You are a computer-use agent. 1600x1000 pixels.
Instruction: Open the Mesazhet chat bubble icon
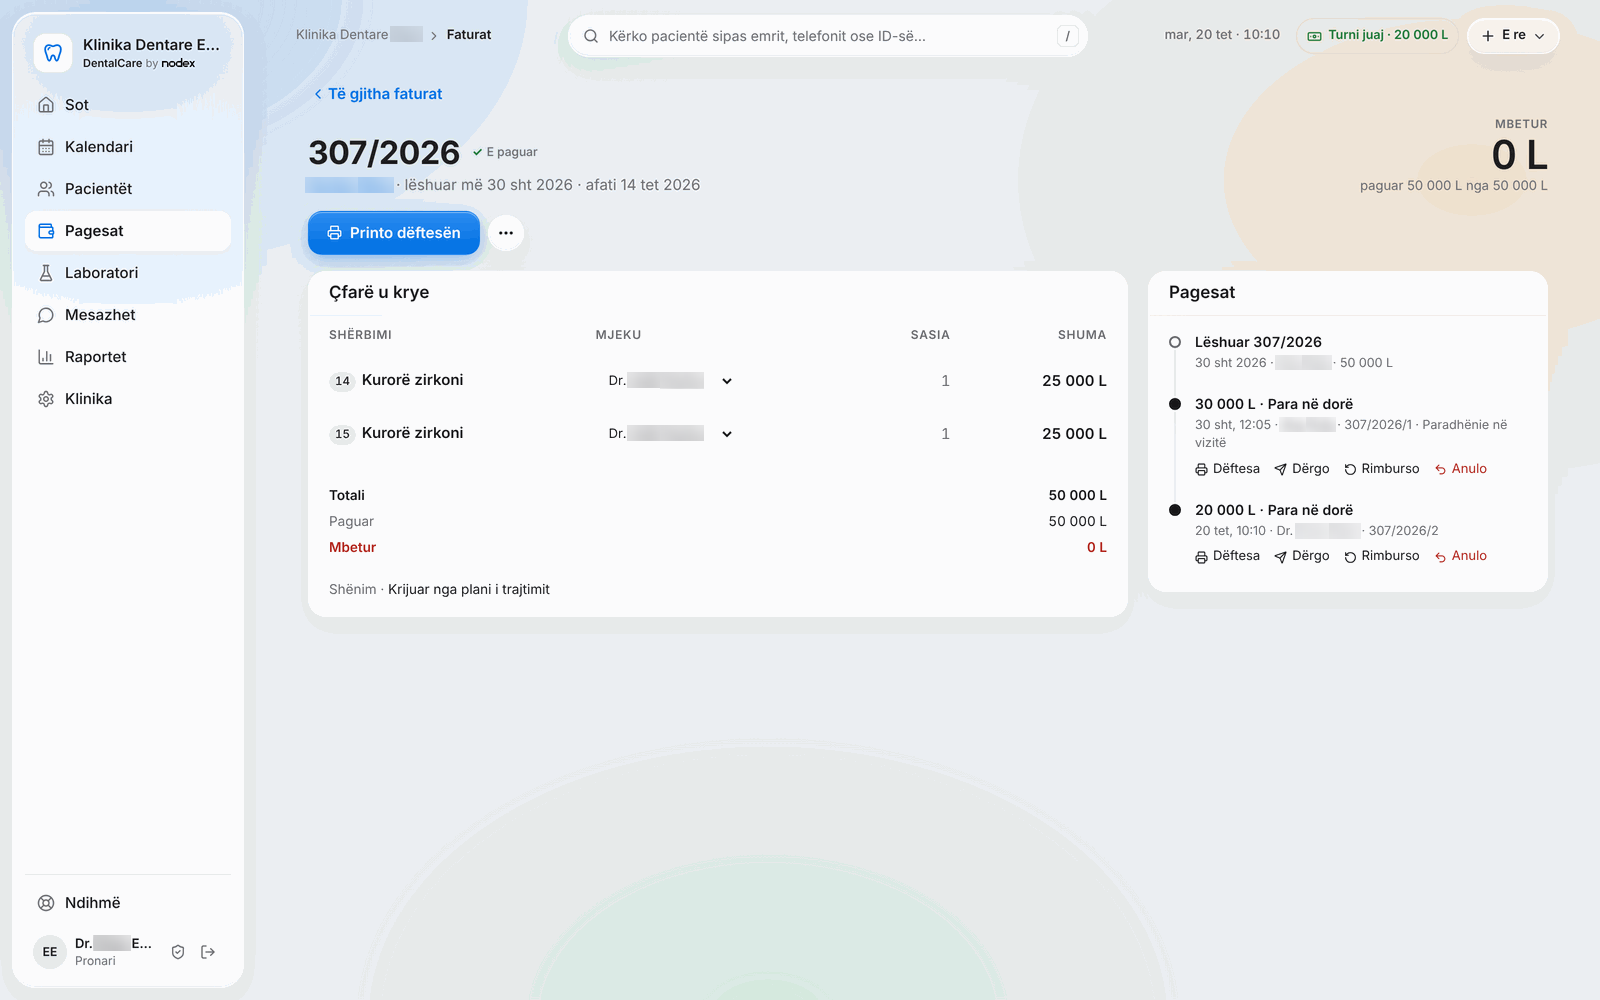46,315
